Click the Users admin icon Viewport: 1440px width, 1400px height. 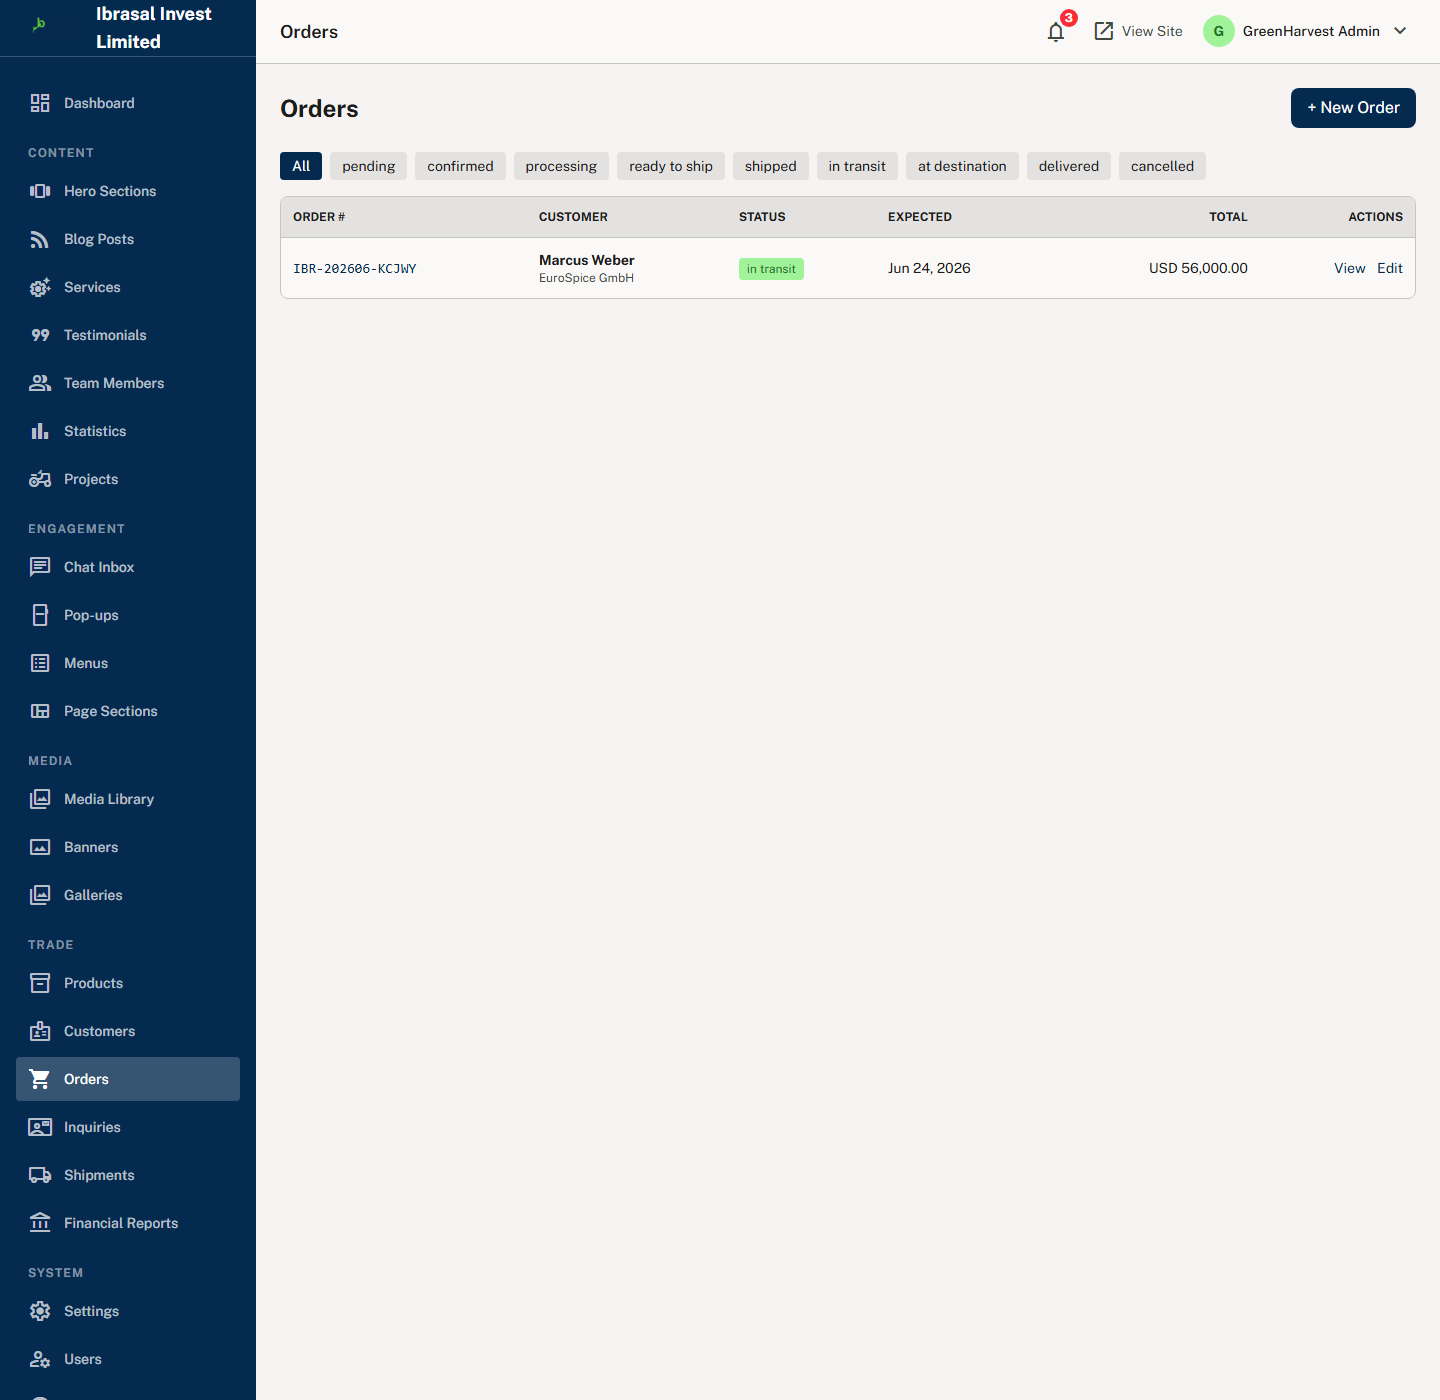point(40,1359)
